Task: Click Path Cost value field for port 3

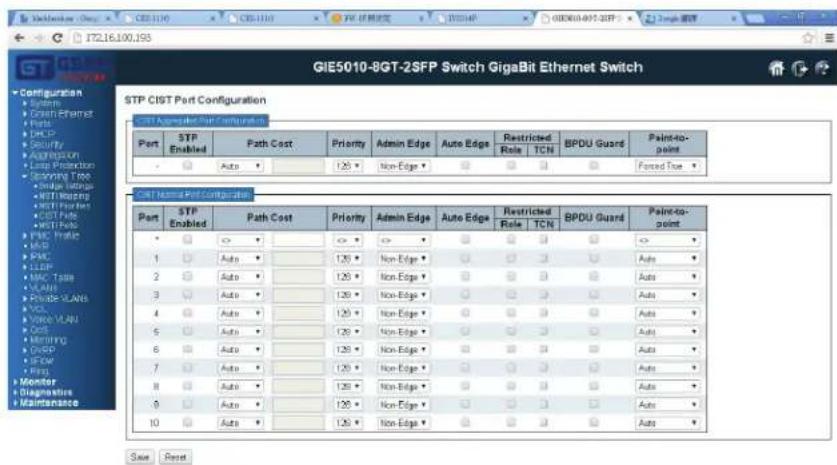Action: coord(298,295)
